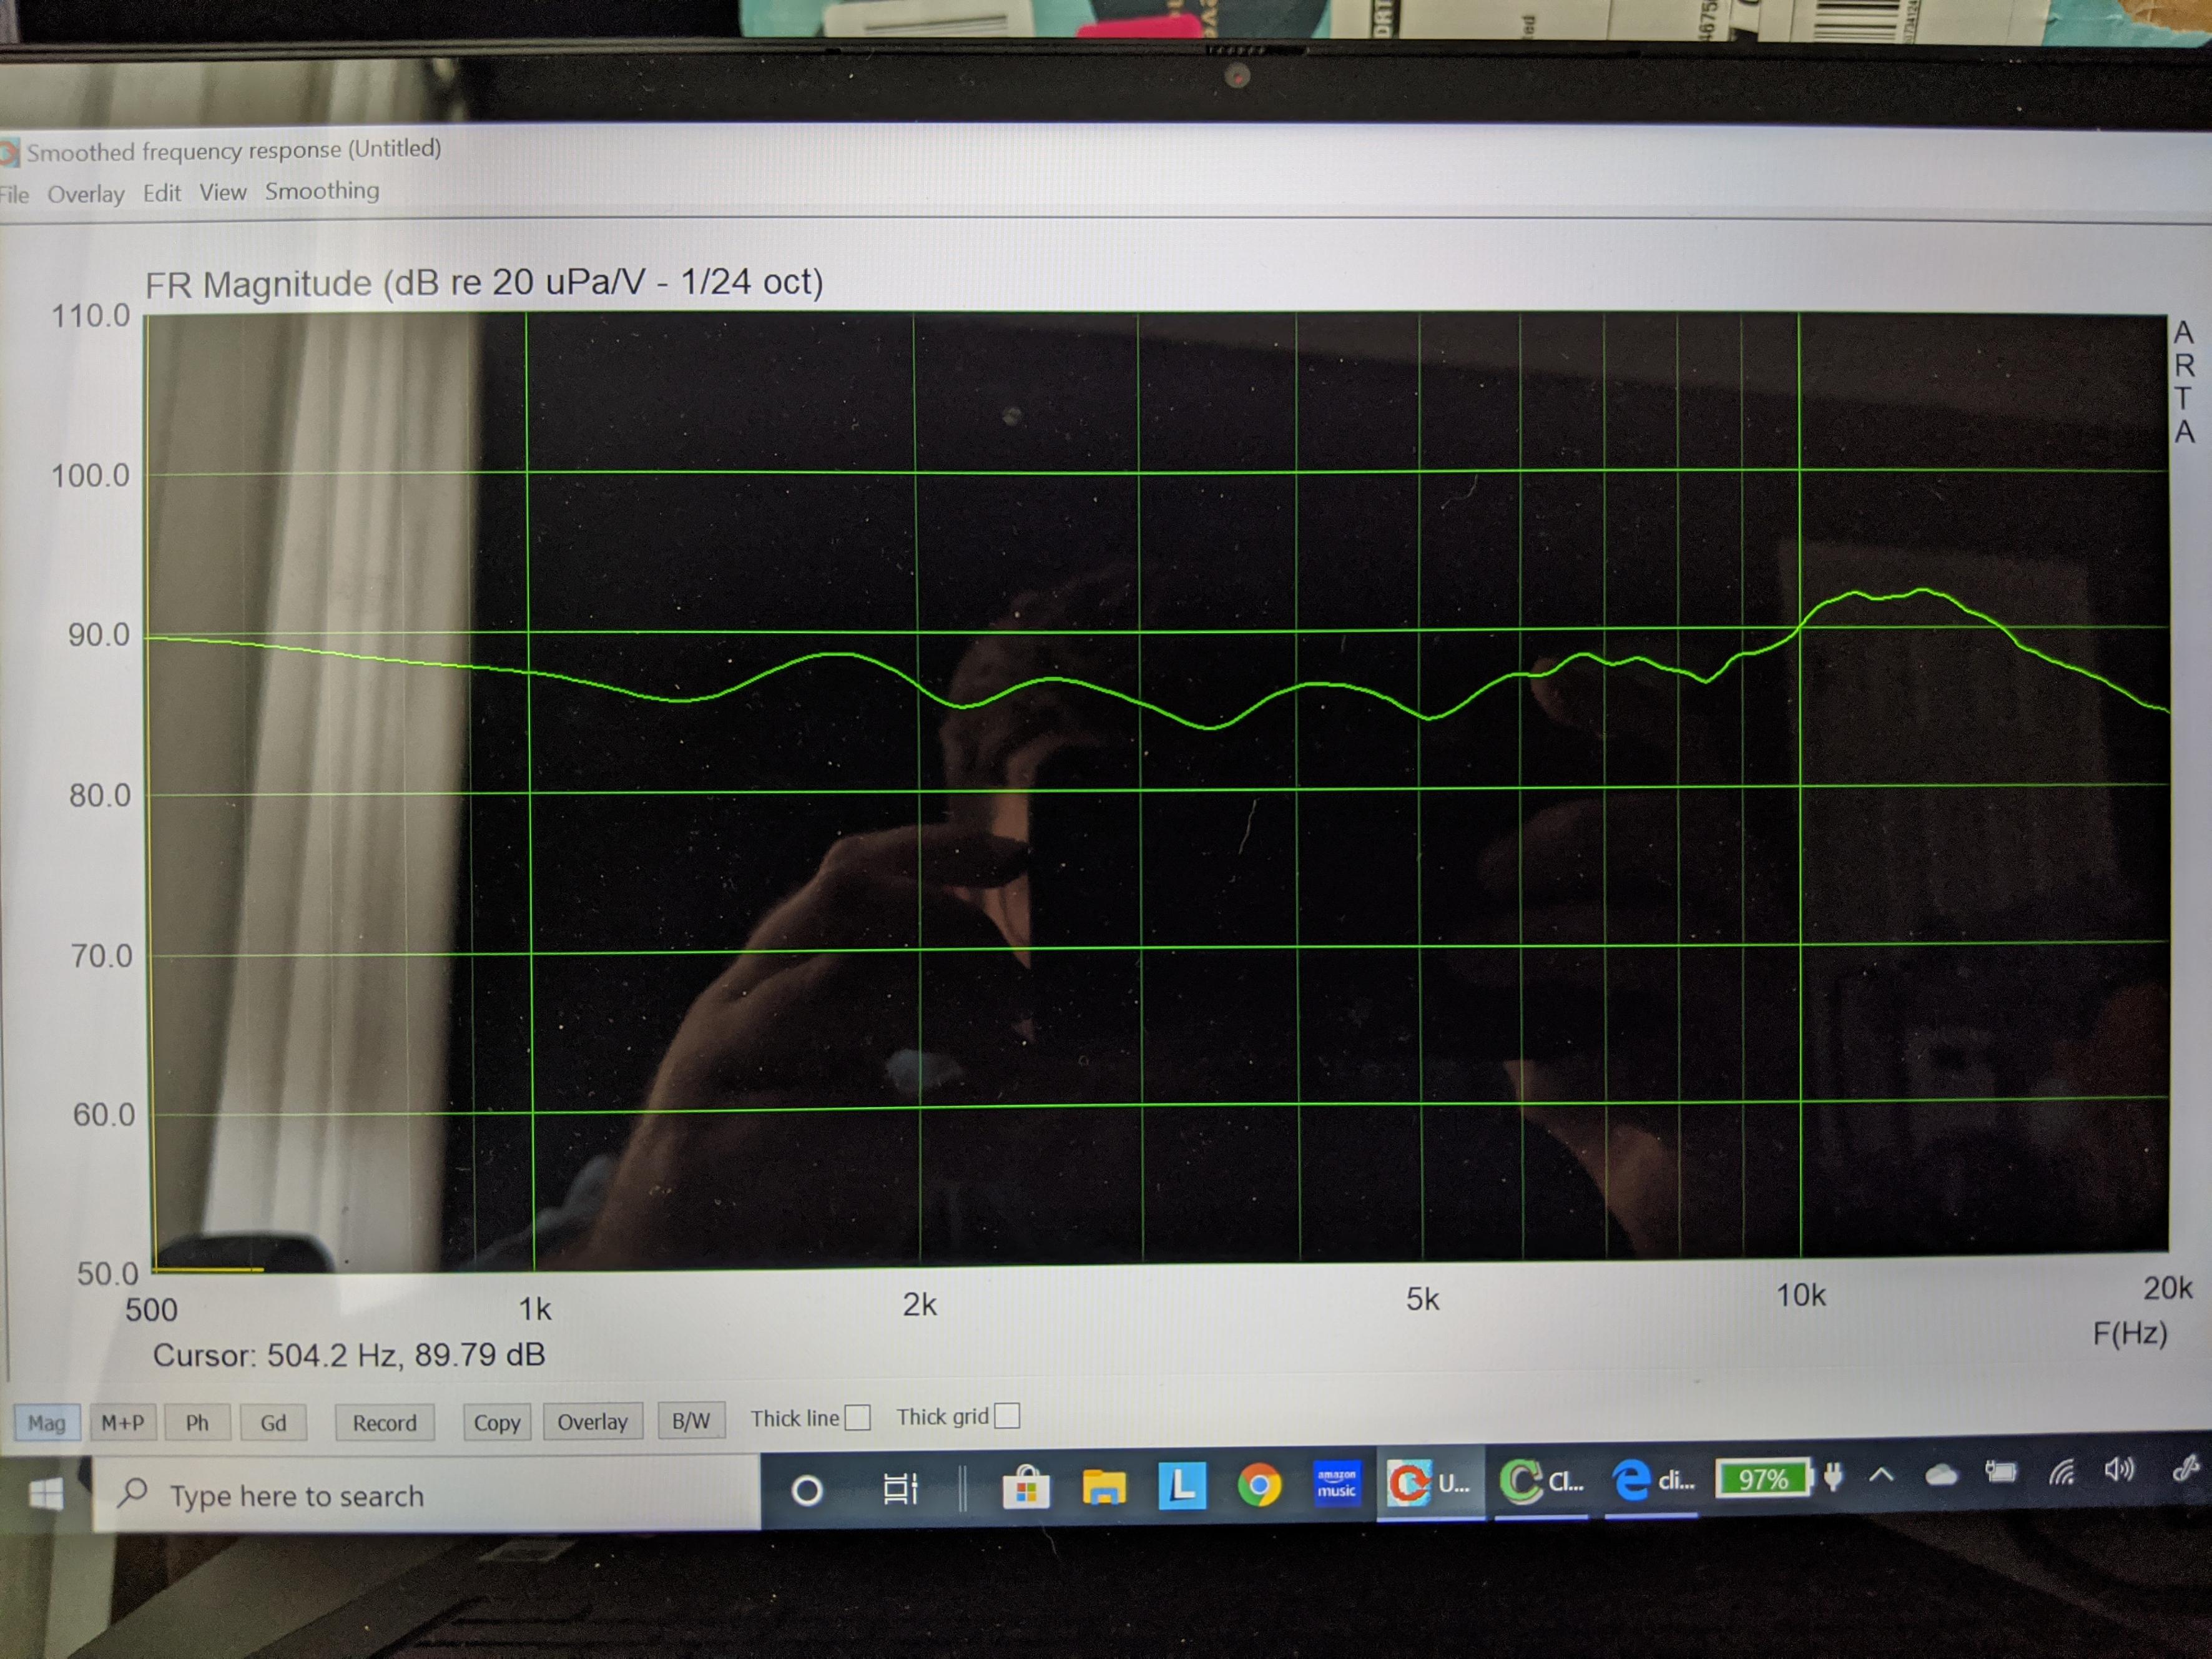Click the Copy button
This screenshot has height=1659, width=2212.
tap(497, 1422)
